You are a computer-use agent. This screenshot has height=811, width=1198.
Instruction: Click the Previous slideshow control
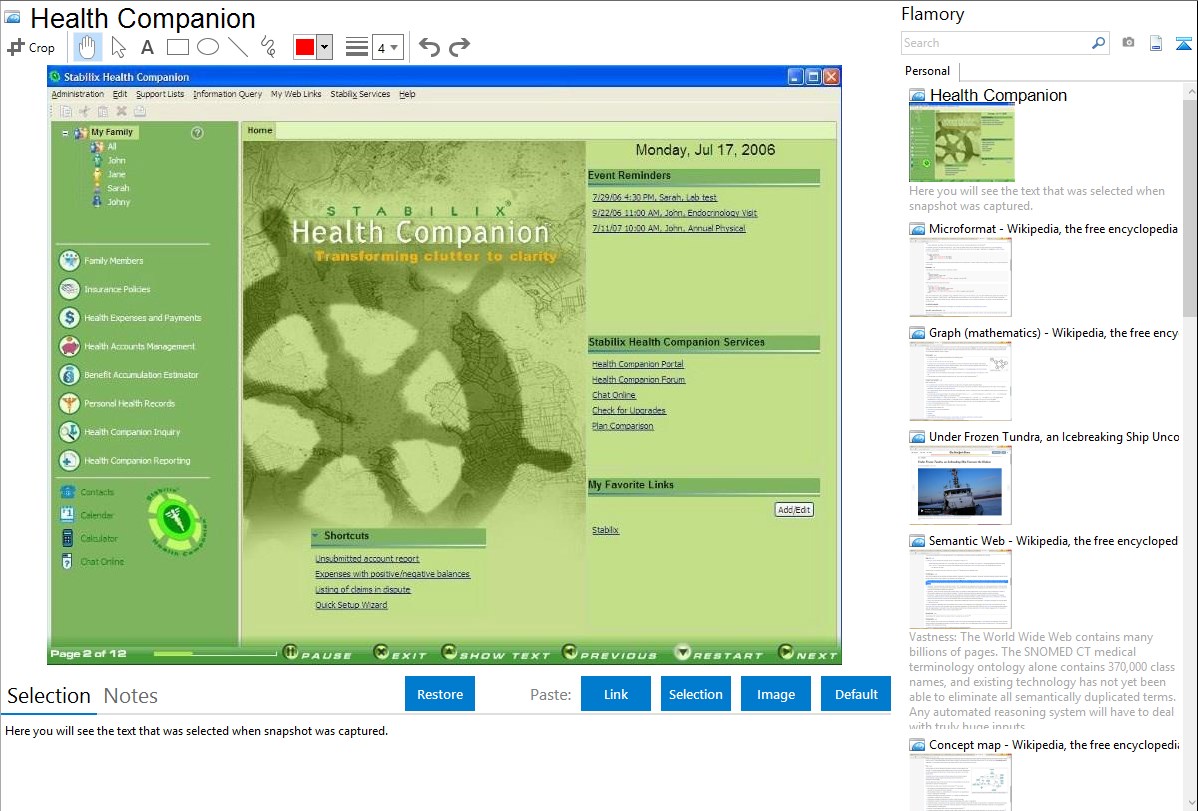[610, 654]
